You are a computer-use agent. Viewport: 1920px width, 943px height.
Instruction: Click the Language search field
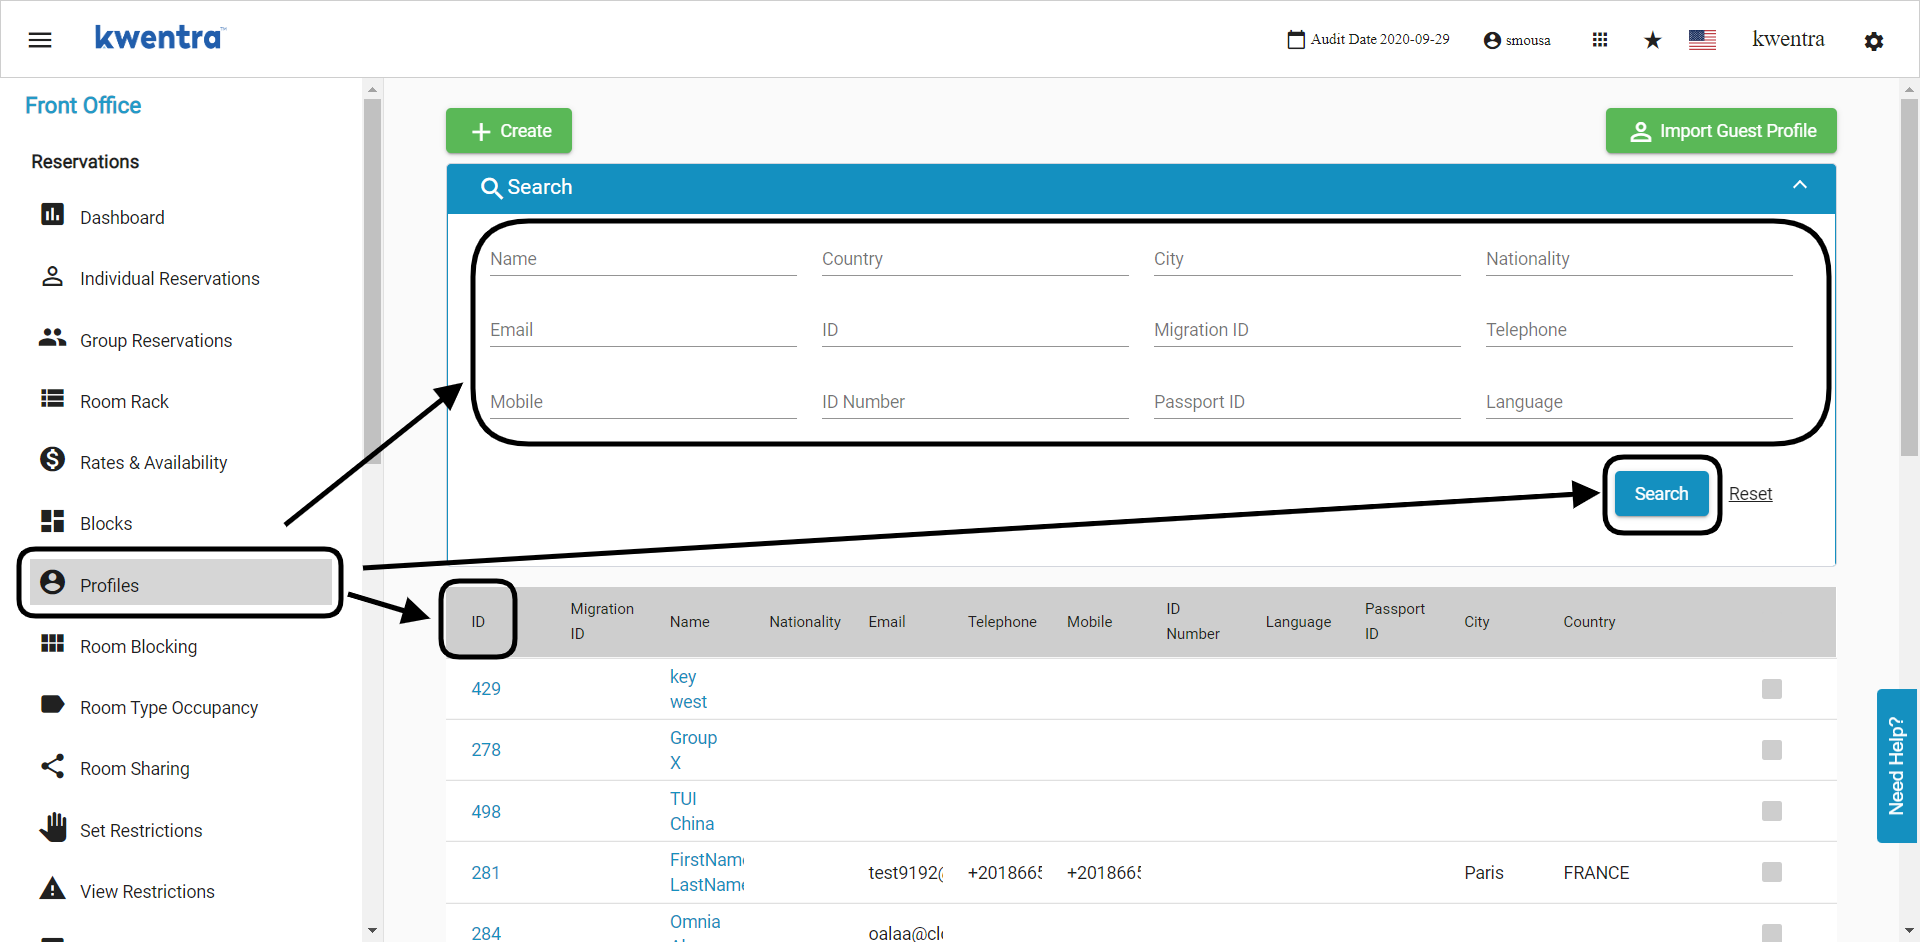point(1639,402)
